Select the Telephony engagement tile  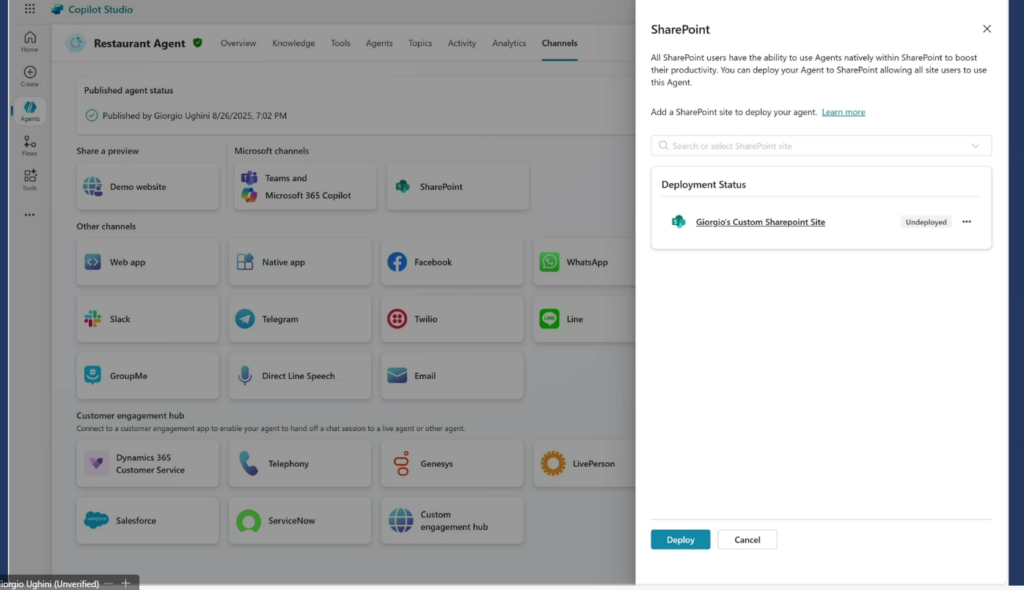point(300,464)
